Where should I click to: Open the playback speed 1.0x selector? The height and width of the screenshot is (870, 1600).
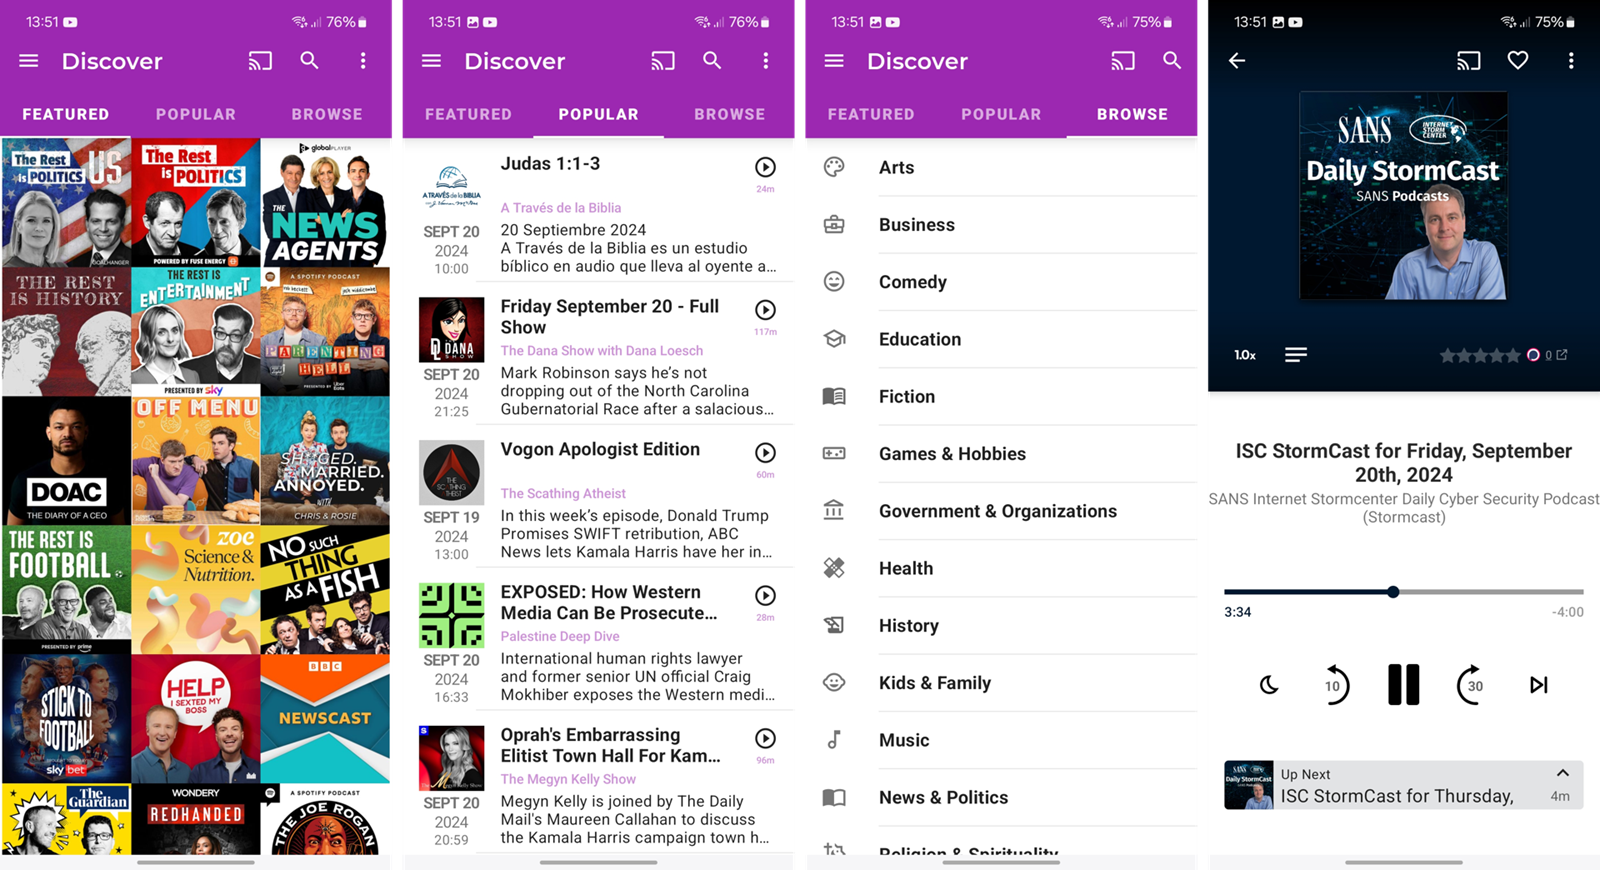[1245, 355]
